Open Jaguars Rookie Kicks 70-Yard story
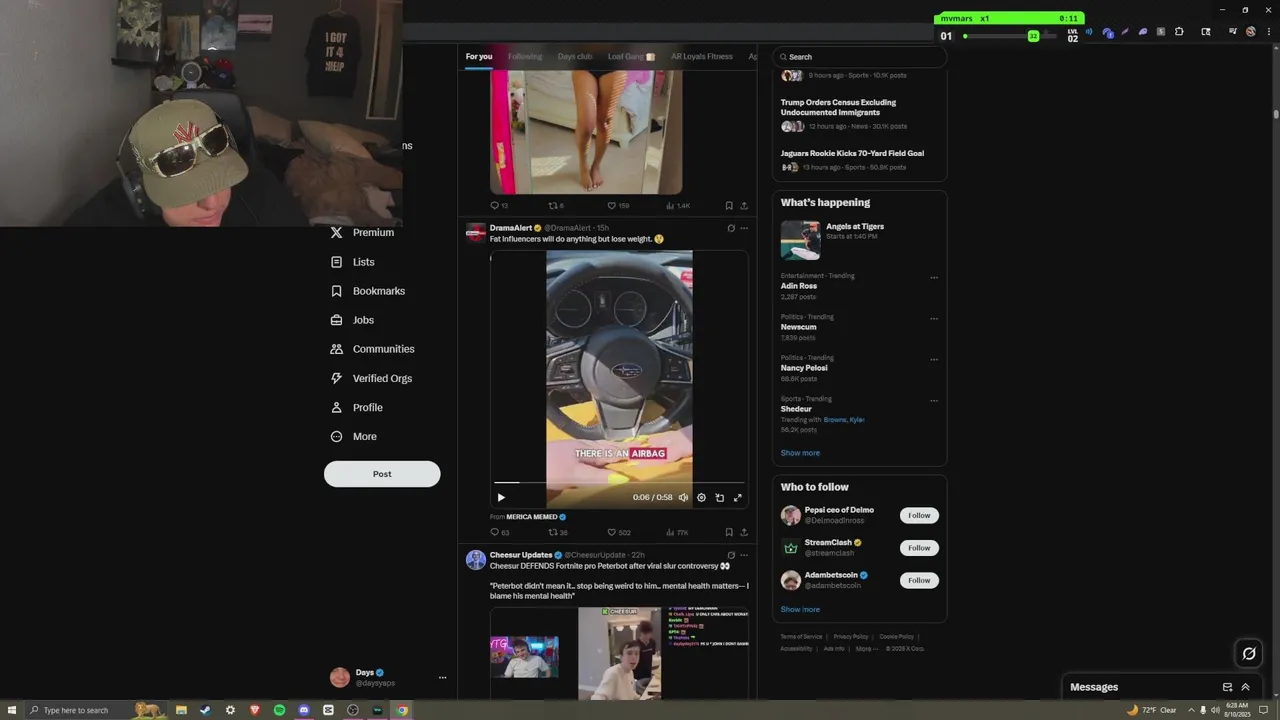Screen dimensions: 1280x720 pyautogui.click(x=852, y=153)
